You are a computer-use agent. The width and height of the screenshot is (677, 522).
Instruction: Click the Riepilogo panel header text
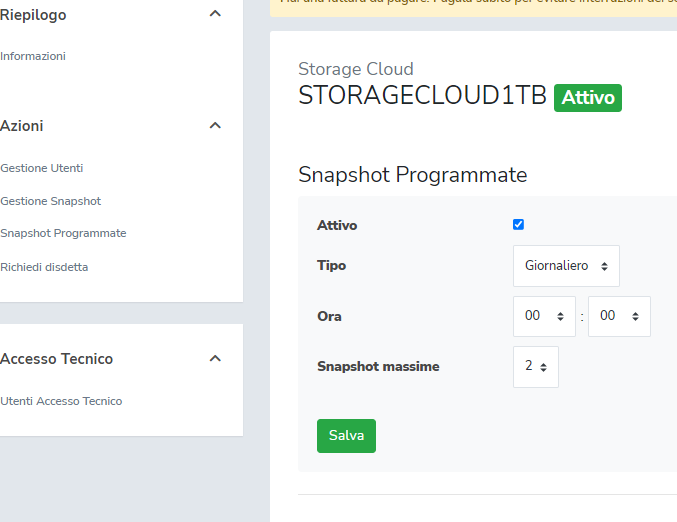pos(33,15)
